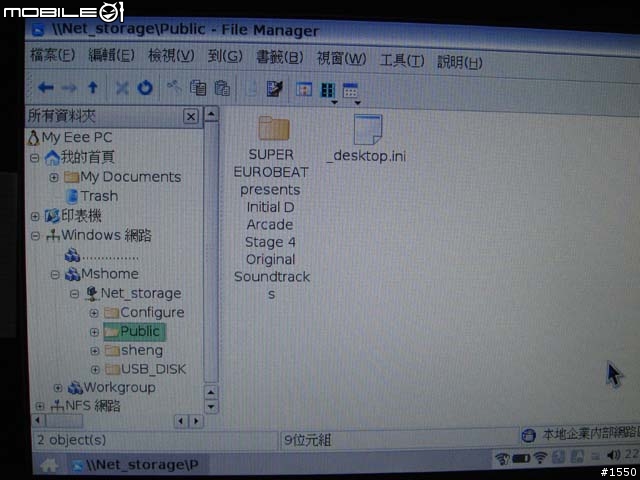Viewport: 640px width, 480px height.
Task: Click the wireless signal tray icon
Action: [540, 458]
